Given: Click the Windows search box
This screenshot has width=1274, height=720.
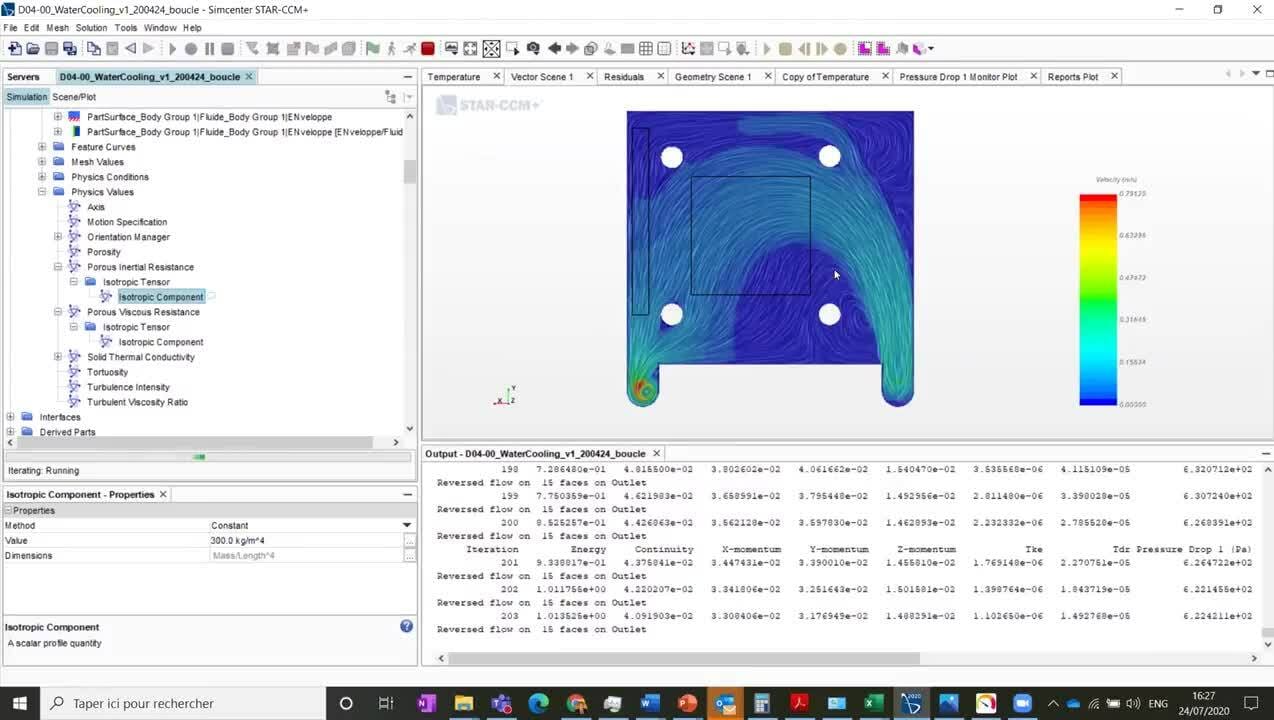Looking at the screenshot, I should [183, 703].
